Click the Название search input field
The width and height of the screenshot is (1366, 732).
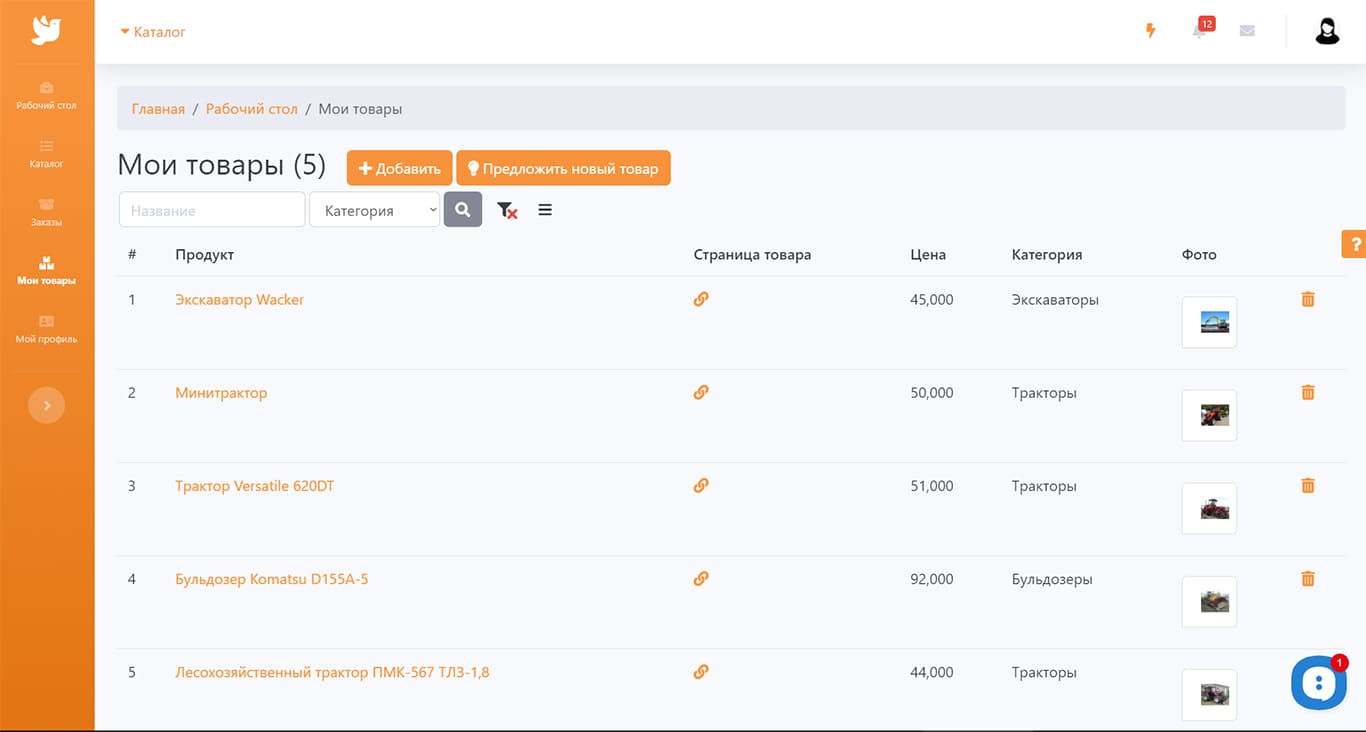coord(212,210)
